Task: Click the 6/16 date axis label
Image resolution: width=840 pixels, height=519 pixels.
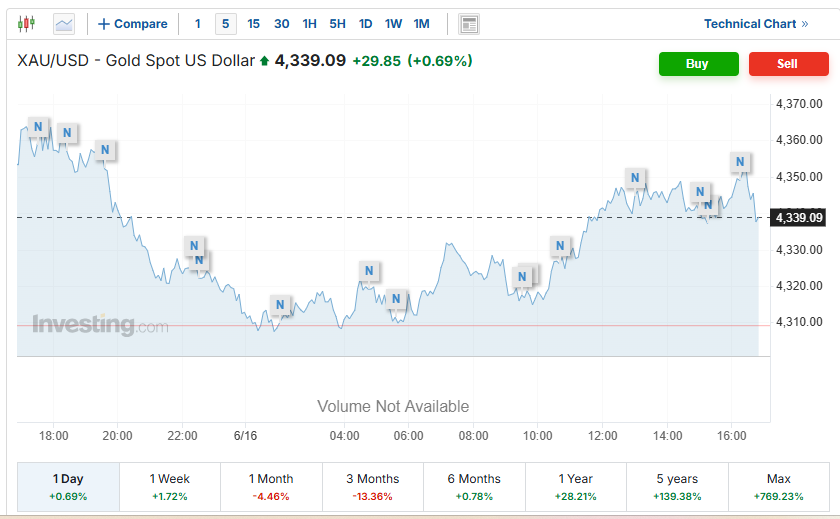Action: [x=245, y=436]
